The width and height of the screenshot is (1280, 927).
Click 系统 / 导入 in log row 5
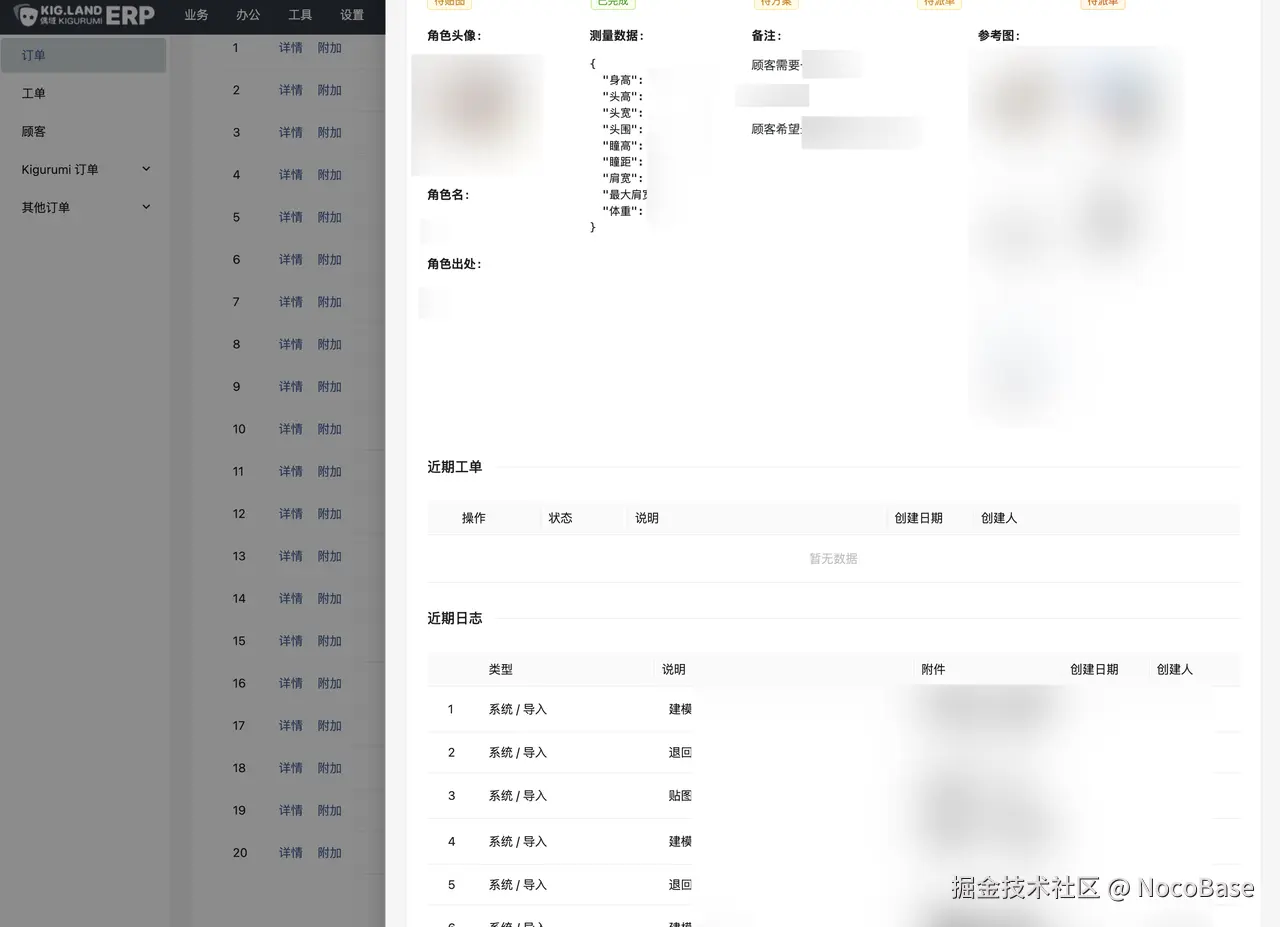518,885
